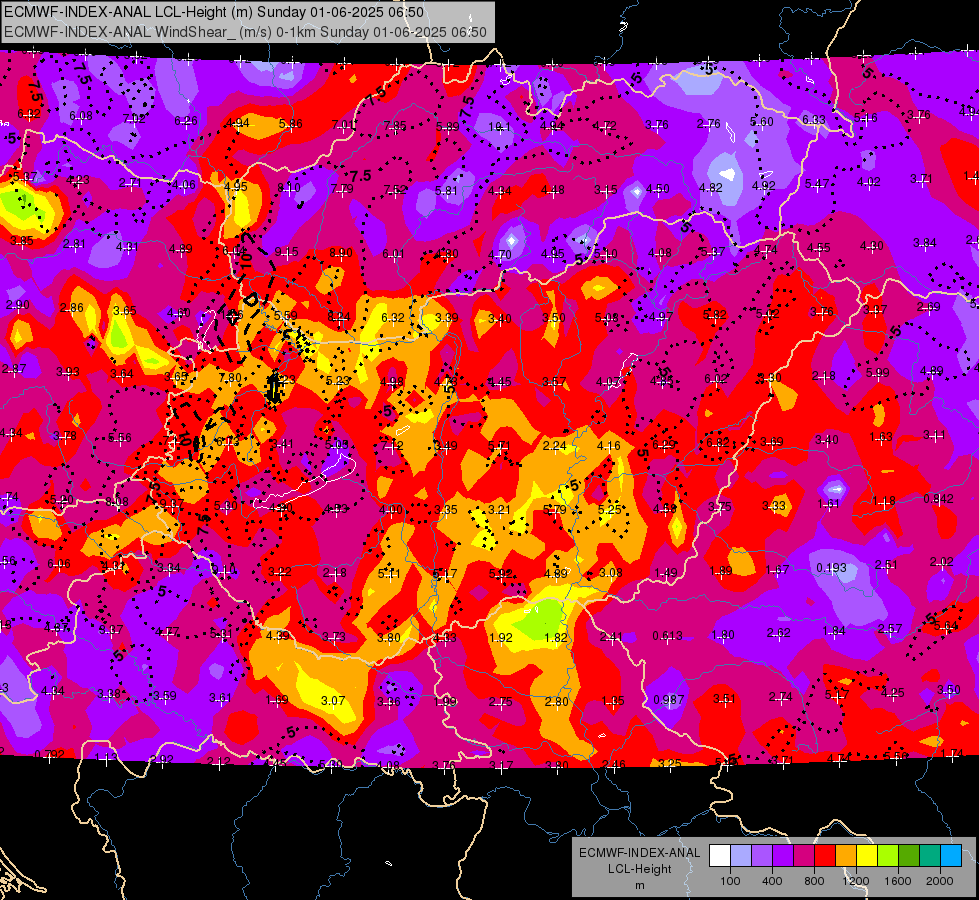Click the wind shear value '5.25'
Viewport: 979px width, 900px height.
click(609, 509)
